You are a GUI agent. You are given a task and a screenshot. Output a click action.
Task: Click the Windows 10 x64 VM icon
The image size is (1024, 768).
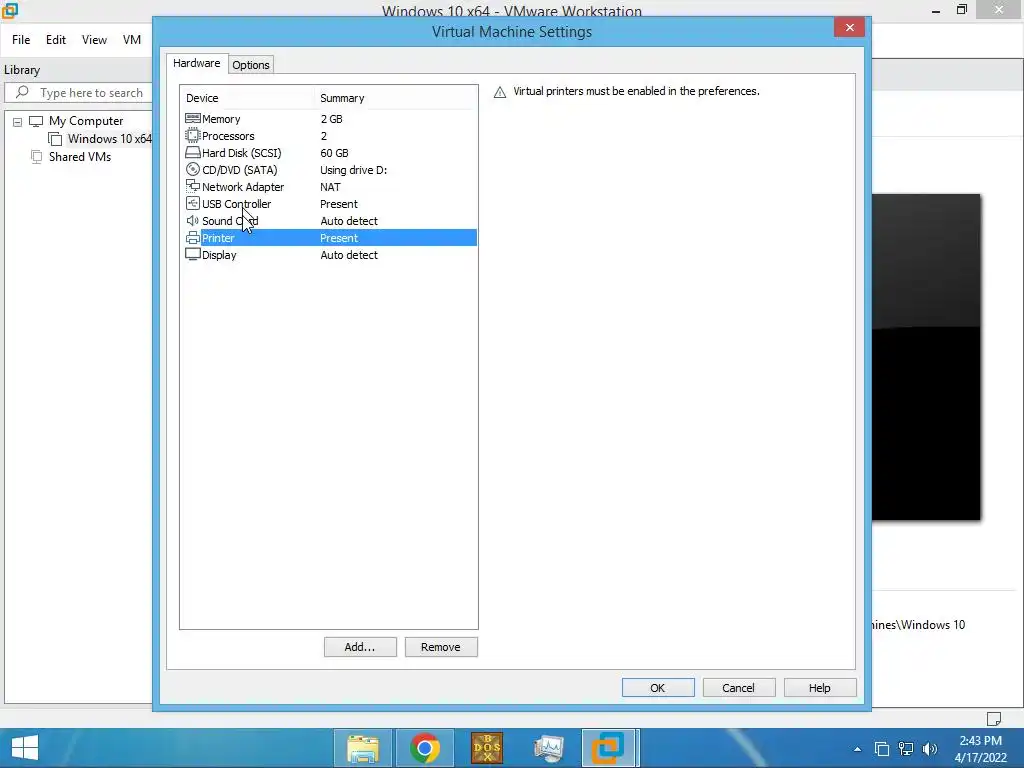56,138
